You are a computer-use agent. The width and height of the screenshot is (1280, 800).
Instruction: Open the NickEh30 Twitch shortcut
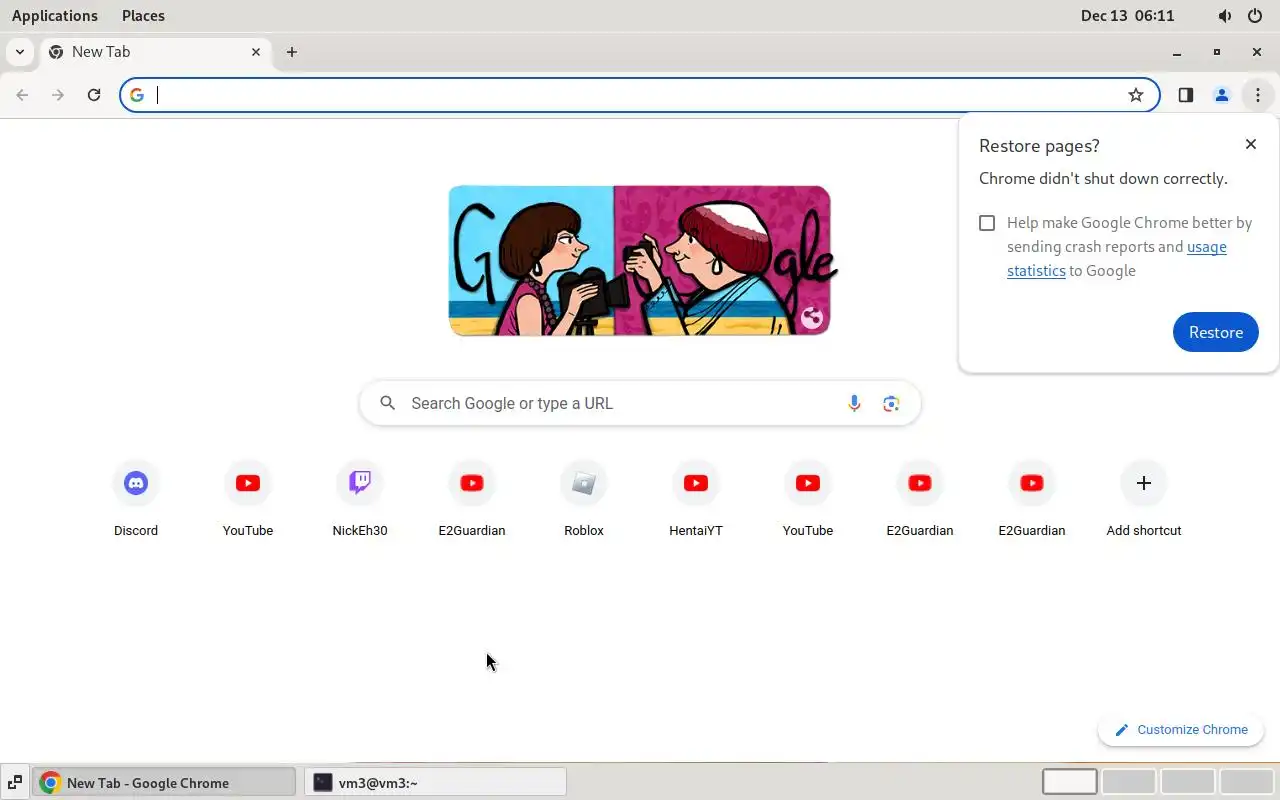pyautogui.click(x=360, y=500)
